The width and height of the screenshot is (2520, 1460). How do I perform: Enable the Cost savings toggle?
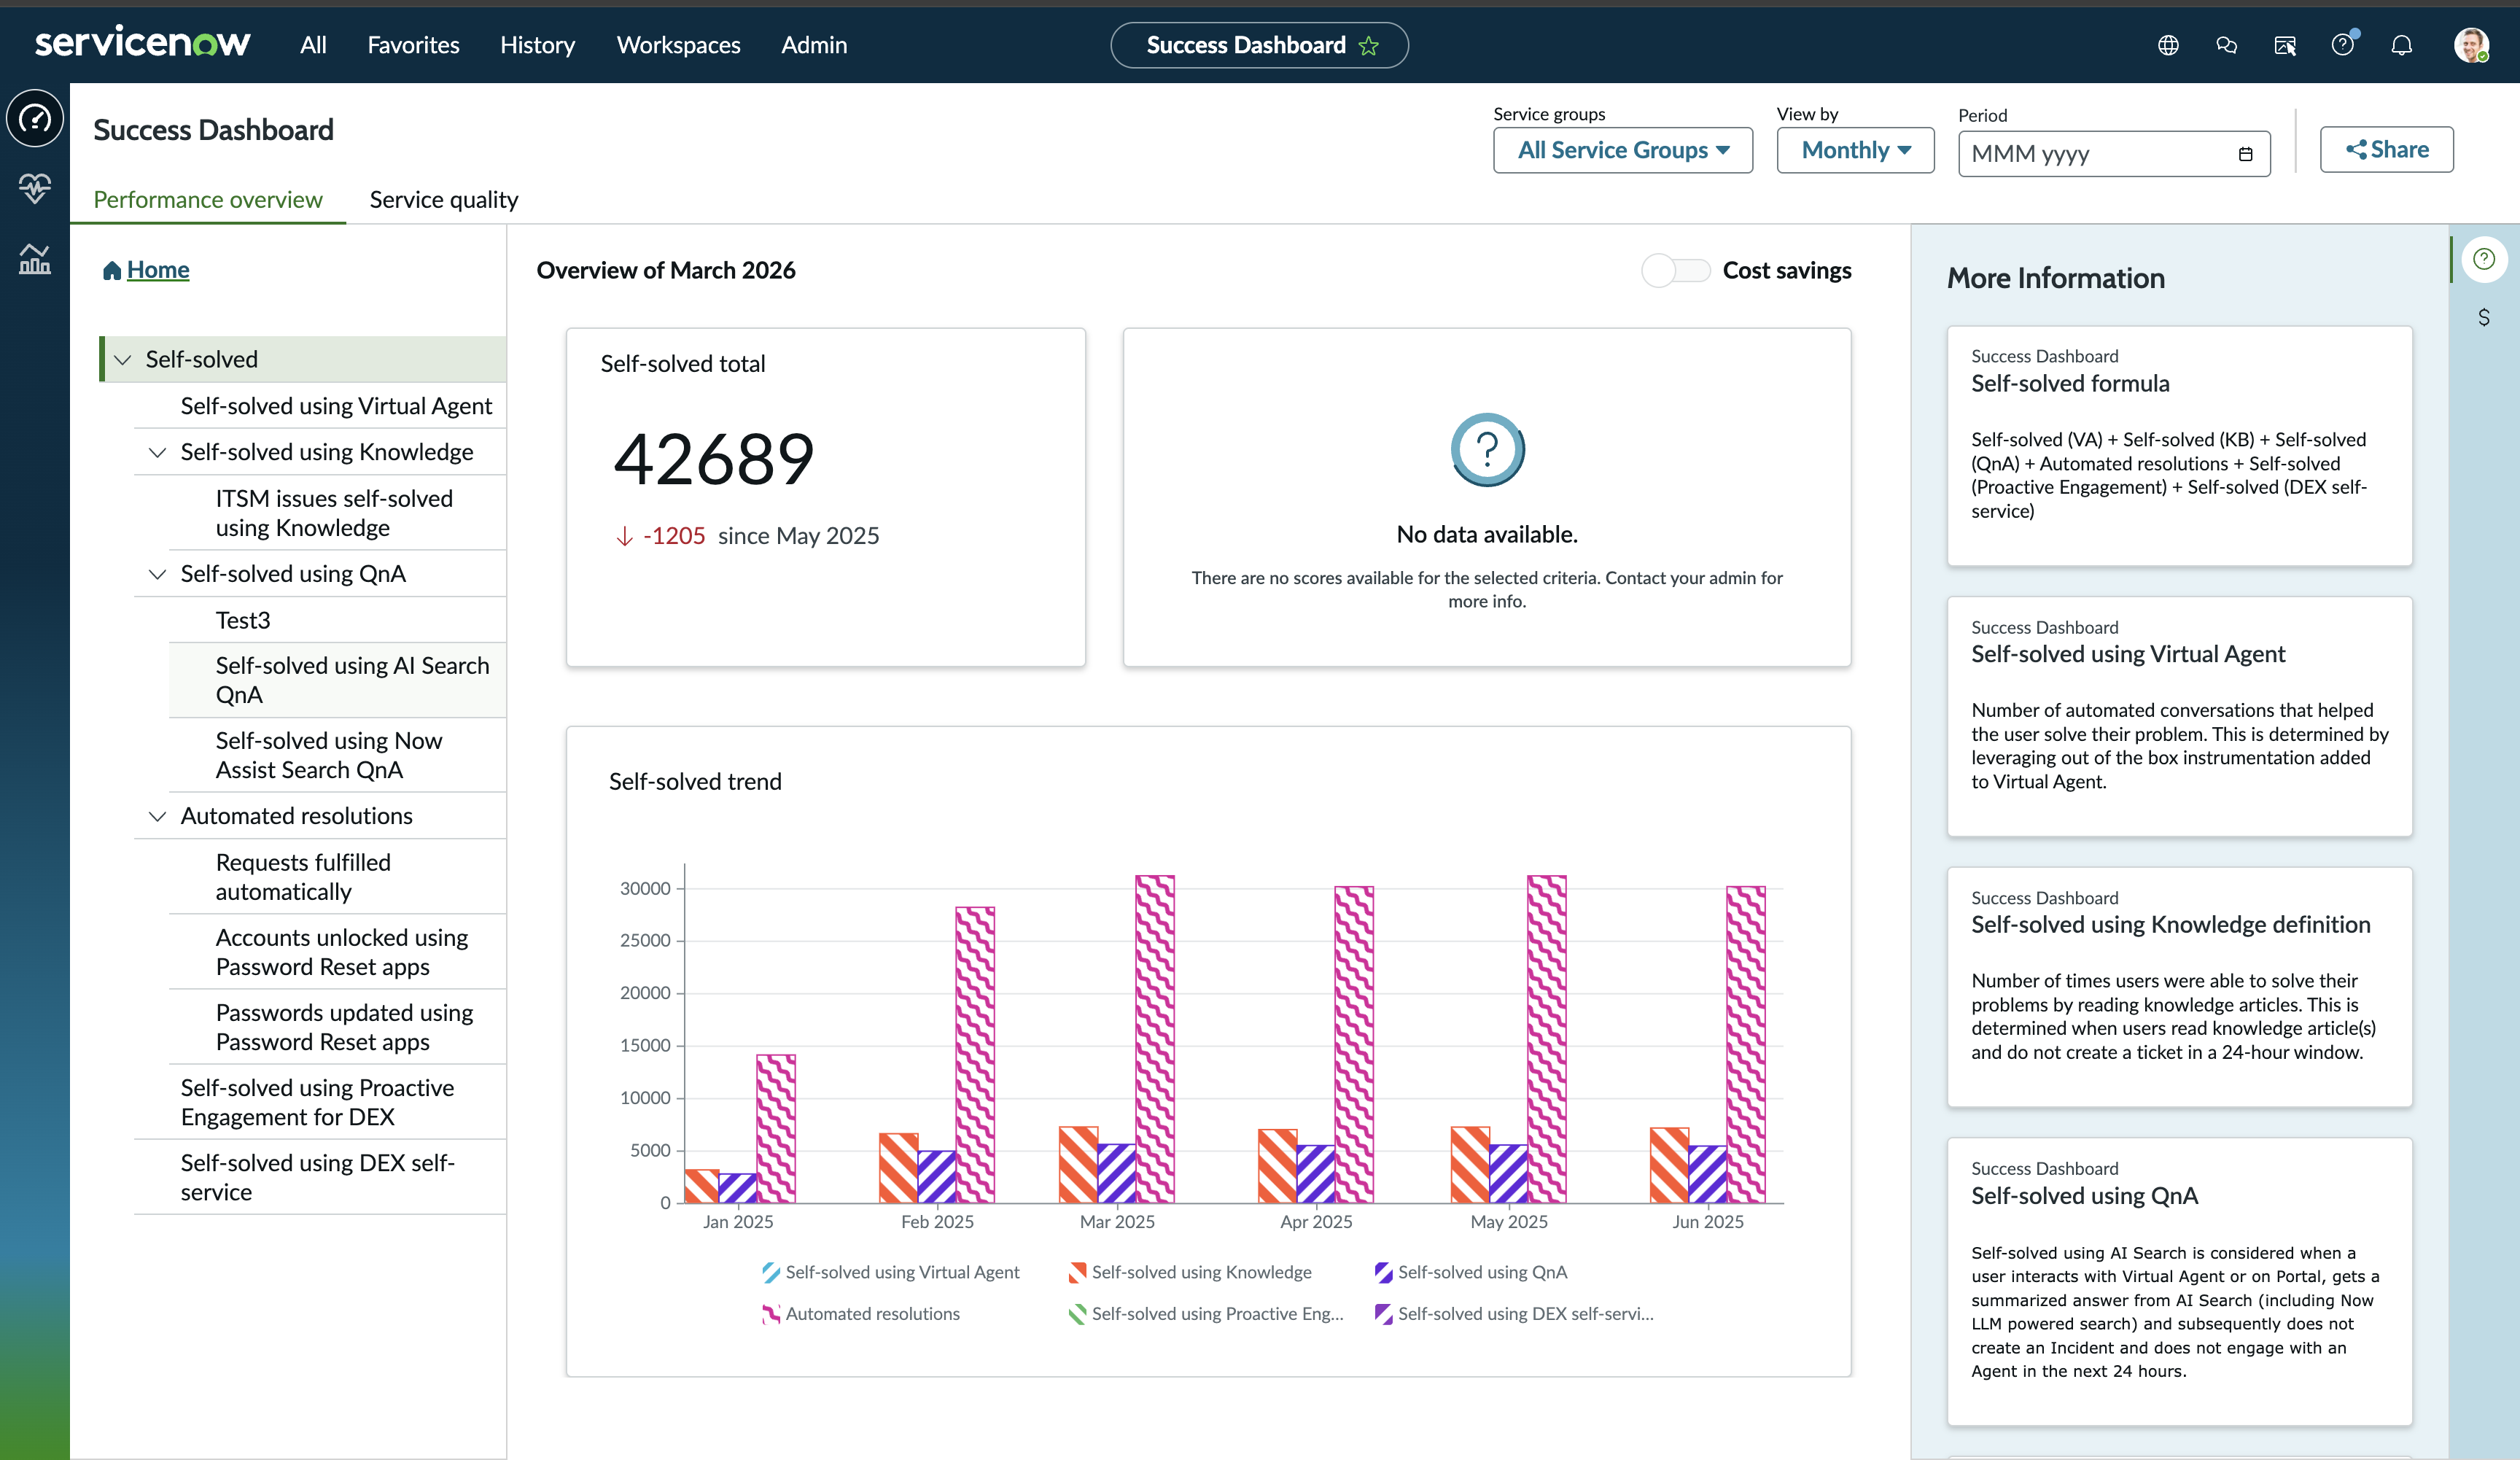pyautogui.click(x=1676, y=271)
